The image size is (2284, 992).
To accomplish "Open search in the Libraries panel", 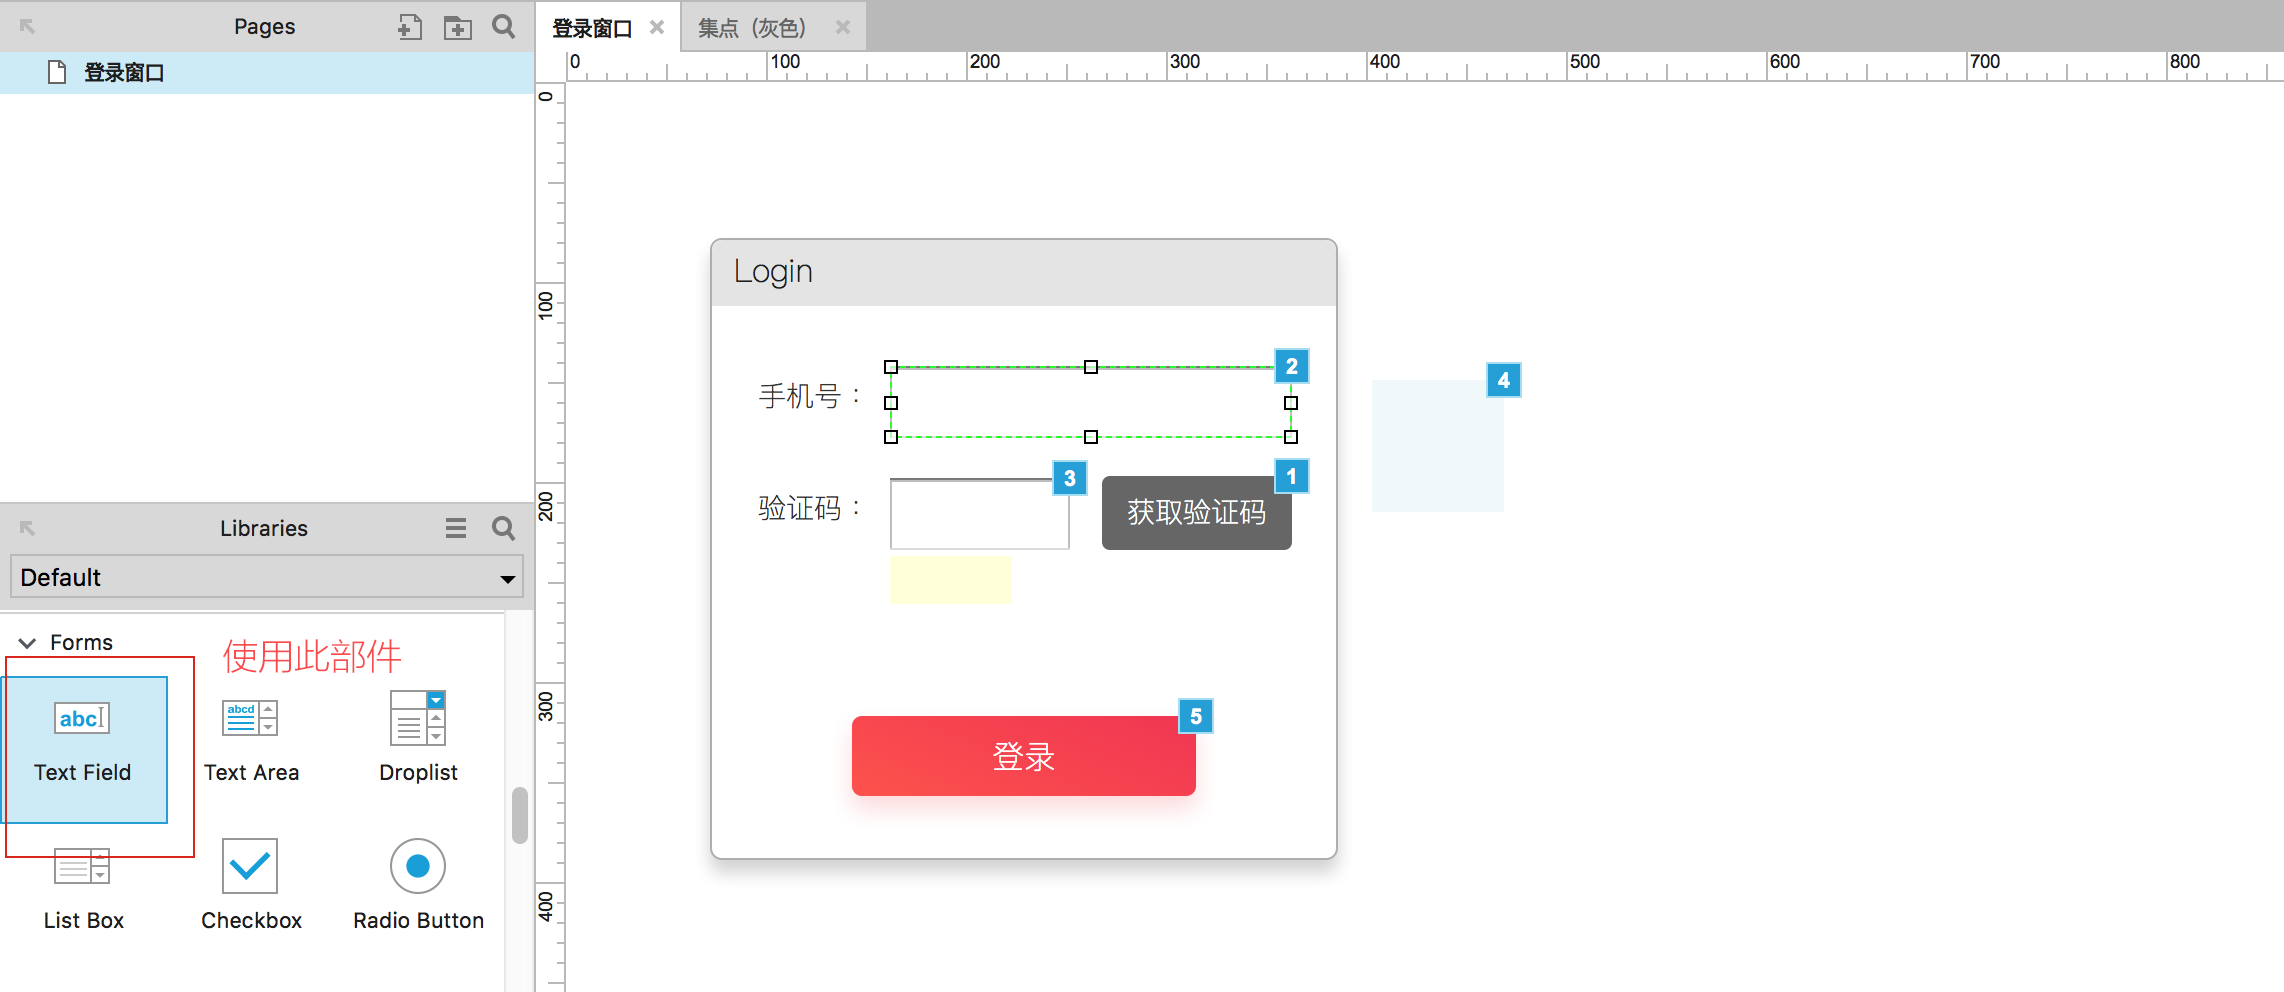I will pos(504,528).
